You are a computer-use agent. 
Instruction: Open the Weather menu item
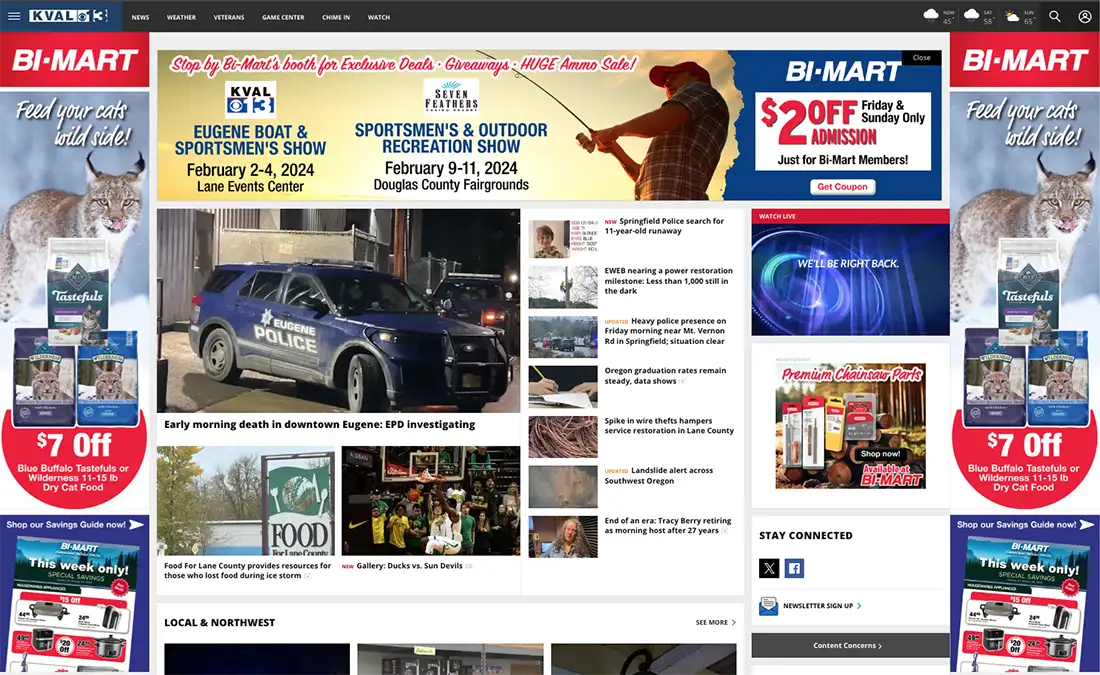tap(181, 17)
